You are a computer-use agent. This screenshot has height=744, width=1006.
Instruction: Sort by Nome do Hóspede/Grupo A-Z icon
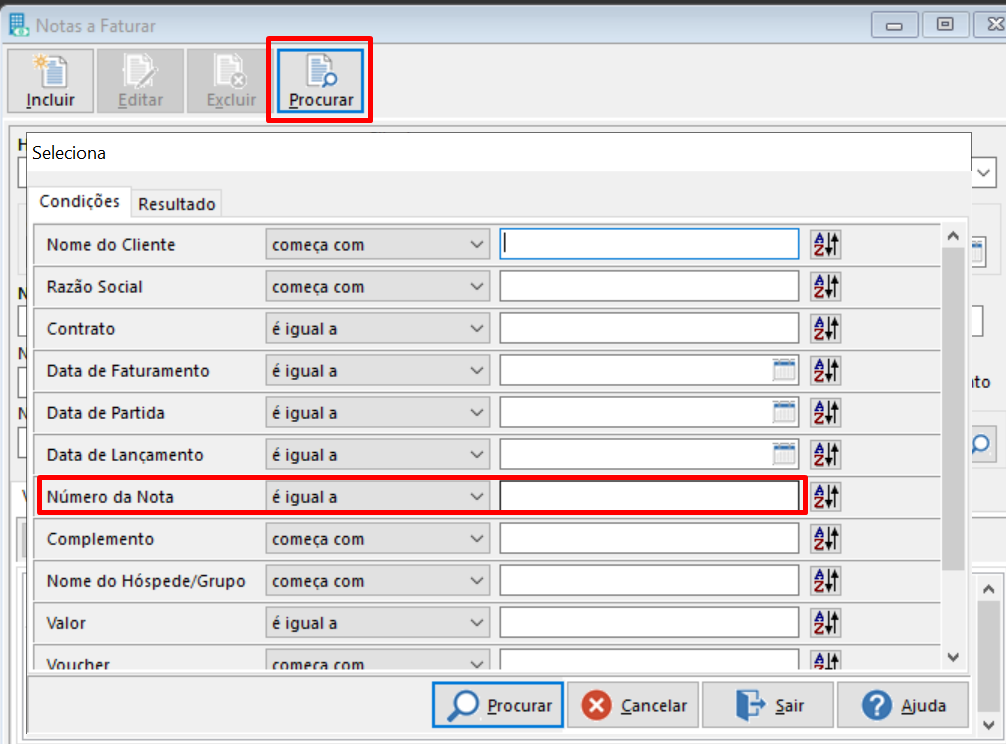[x=826, y=581]
